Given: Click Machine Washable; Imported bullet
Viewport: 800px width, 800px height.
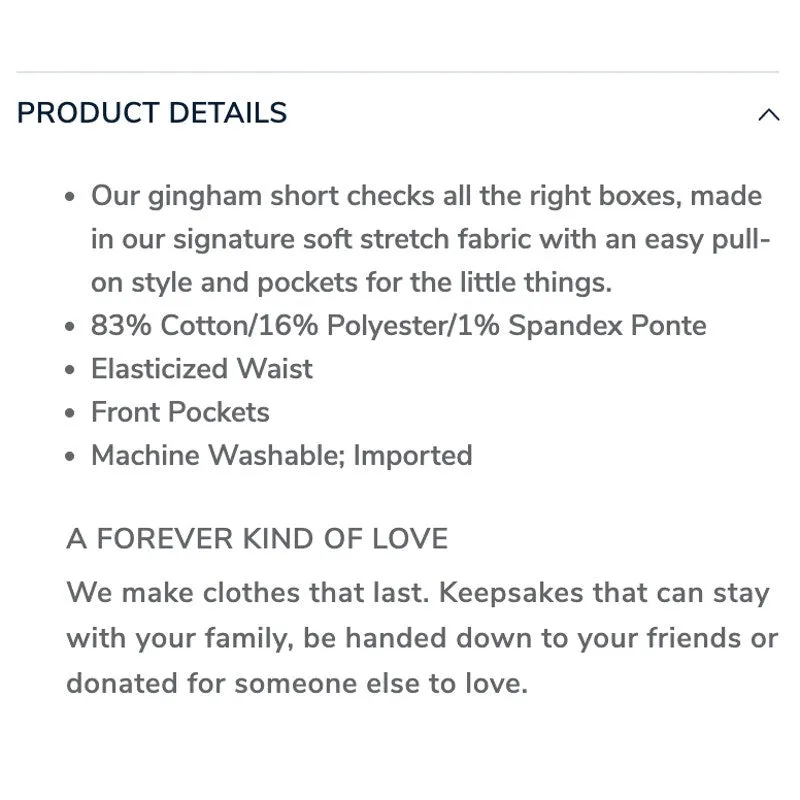Looking at the screenshot, I should click(x=282, y=455).
